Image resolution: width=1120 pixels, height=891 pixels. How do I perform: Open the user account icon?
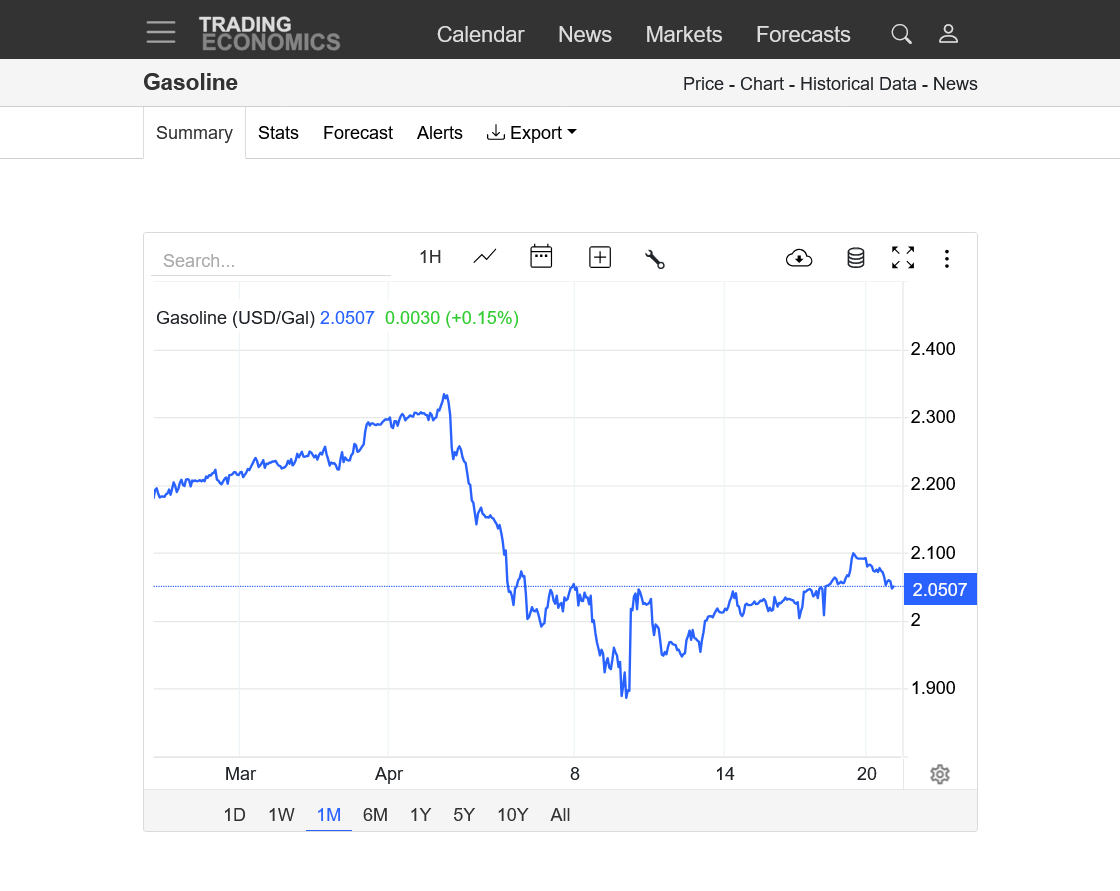(x=948, y=34)
